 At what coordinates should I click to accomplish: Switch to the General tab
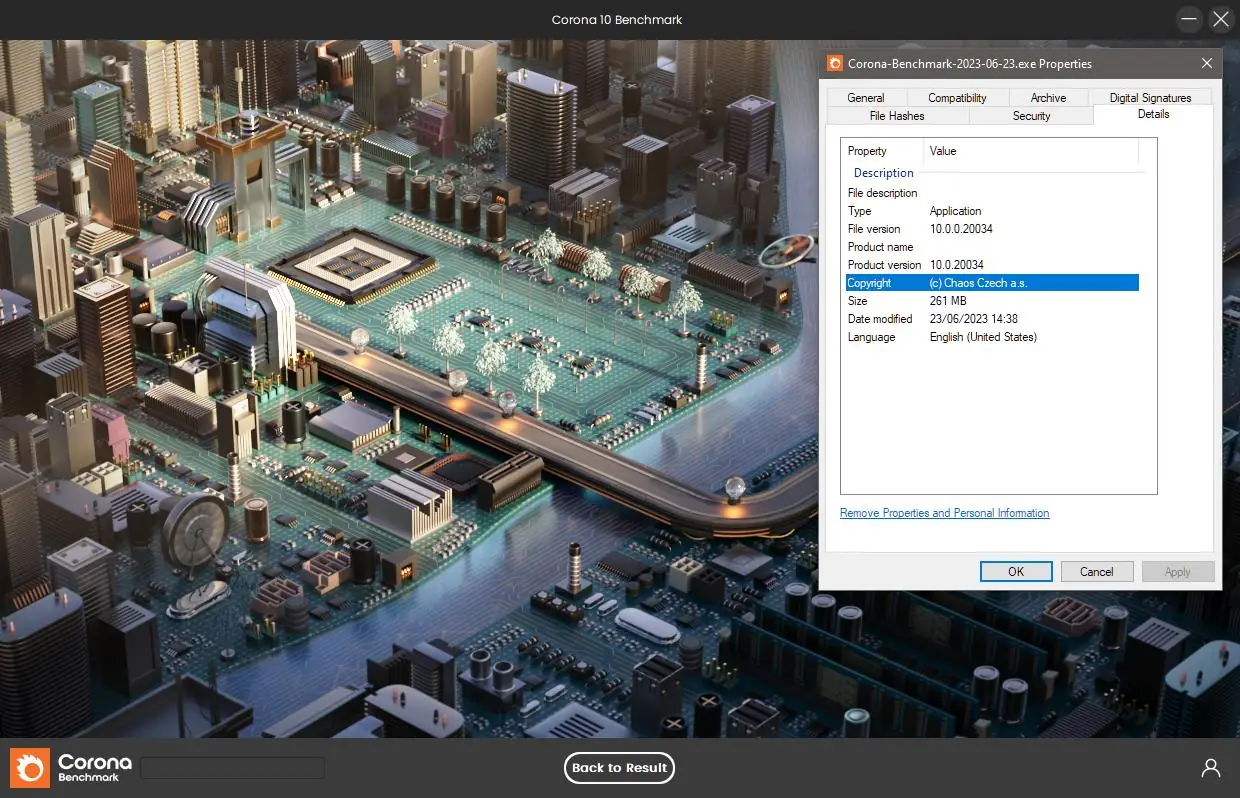(x=865, y=98)
